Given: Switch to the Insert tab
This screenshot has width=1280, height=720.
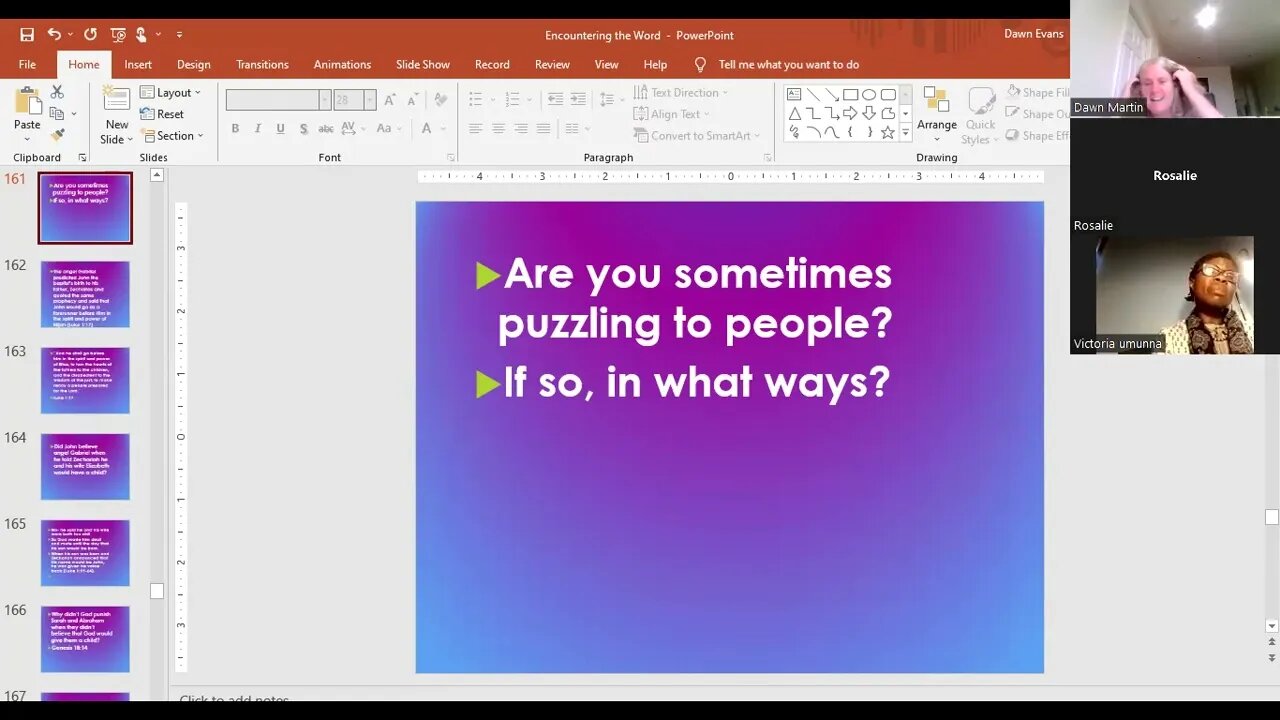Looking at the screenshot, I should [138, 64].
